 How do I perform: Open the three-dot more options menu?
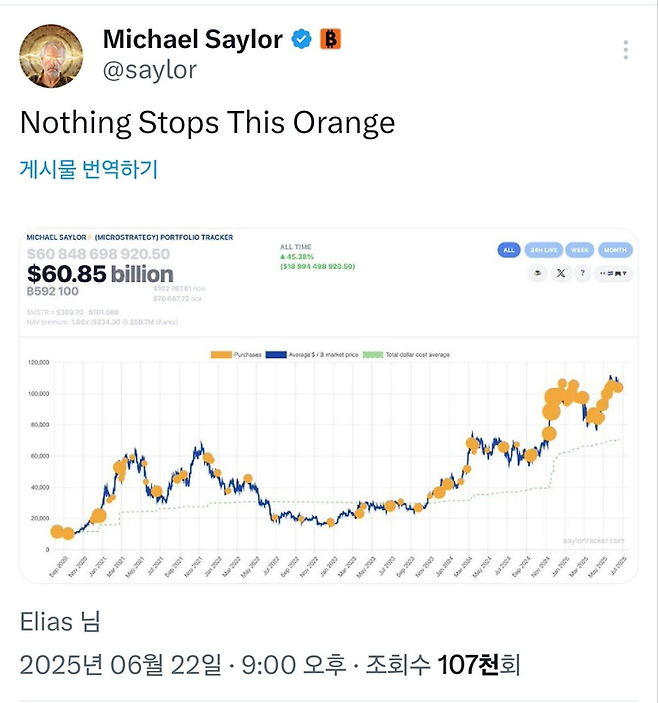point(626,50)
